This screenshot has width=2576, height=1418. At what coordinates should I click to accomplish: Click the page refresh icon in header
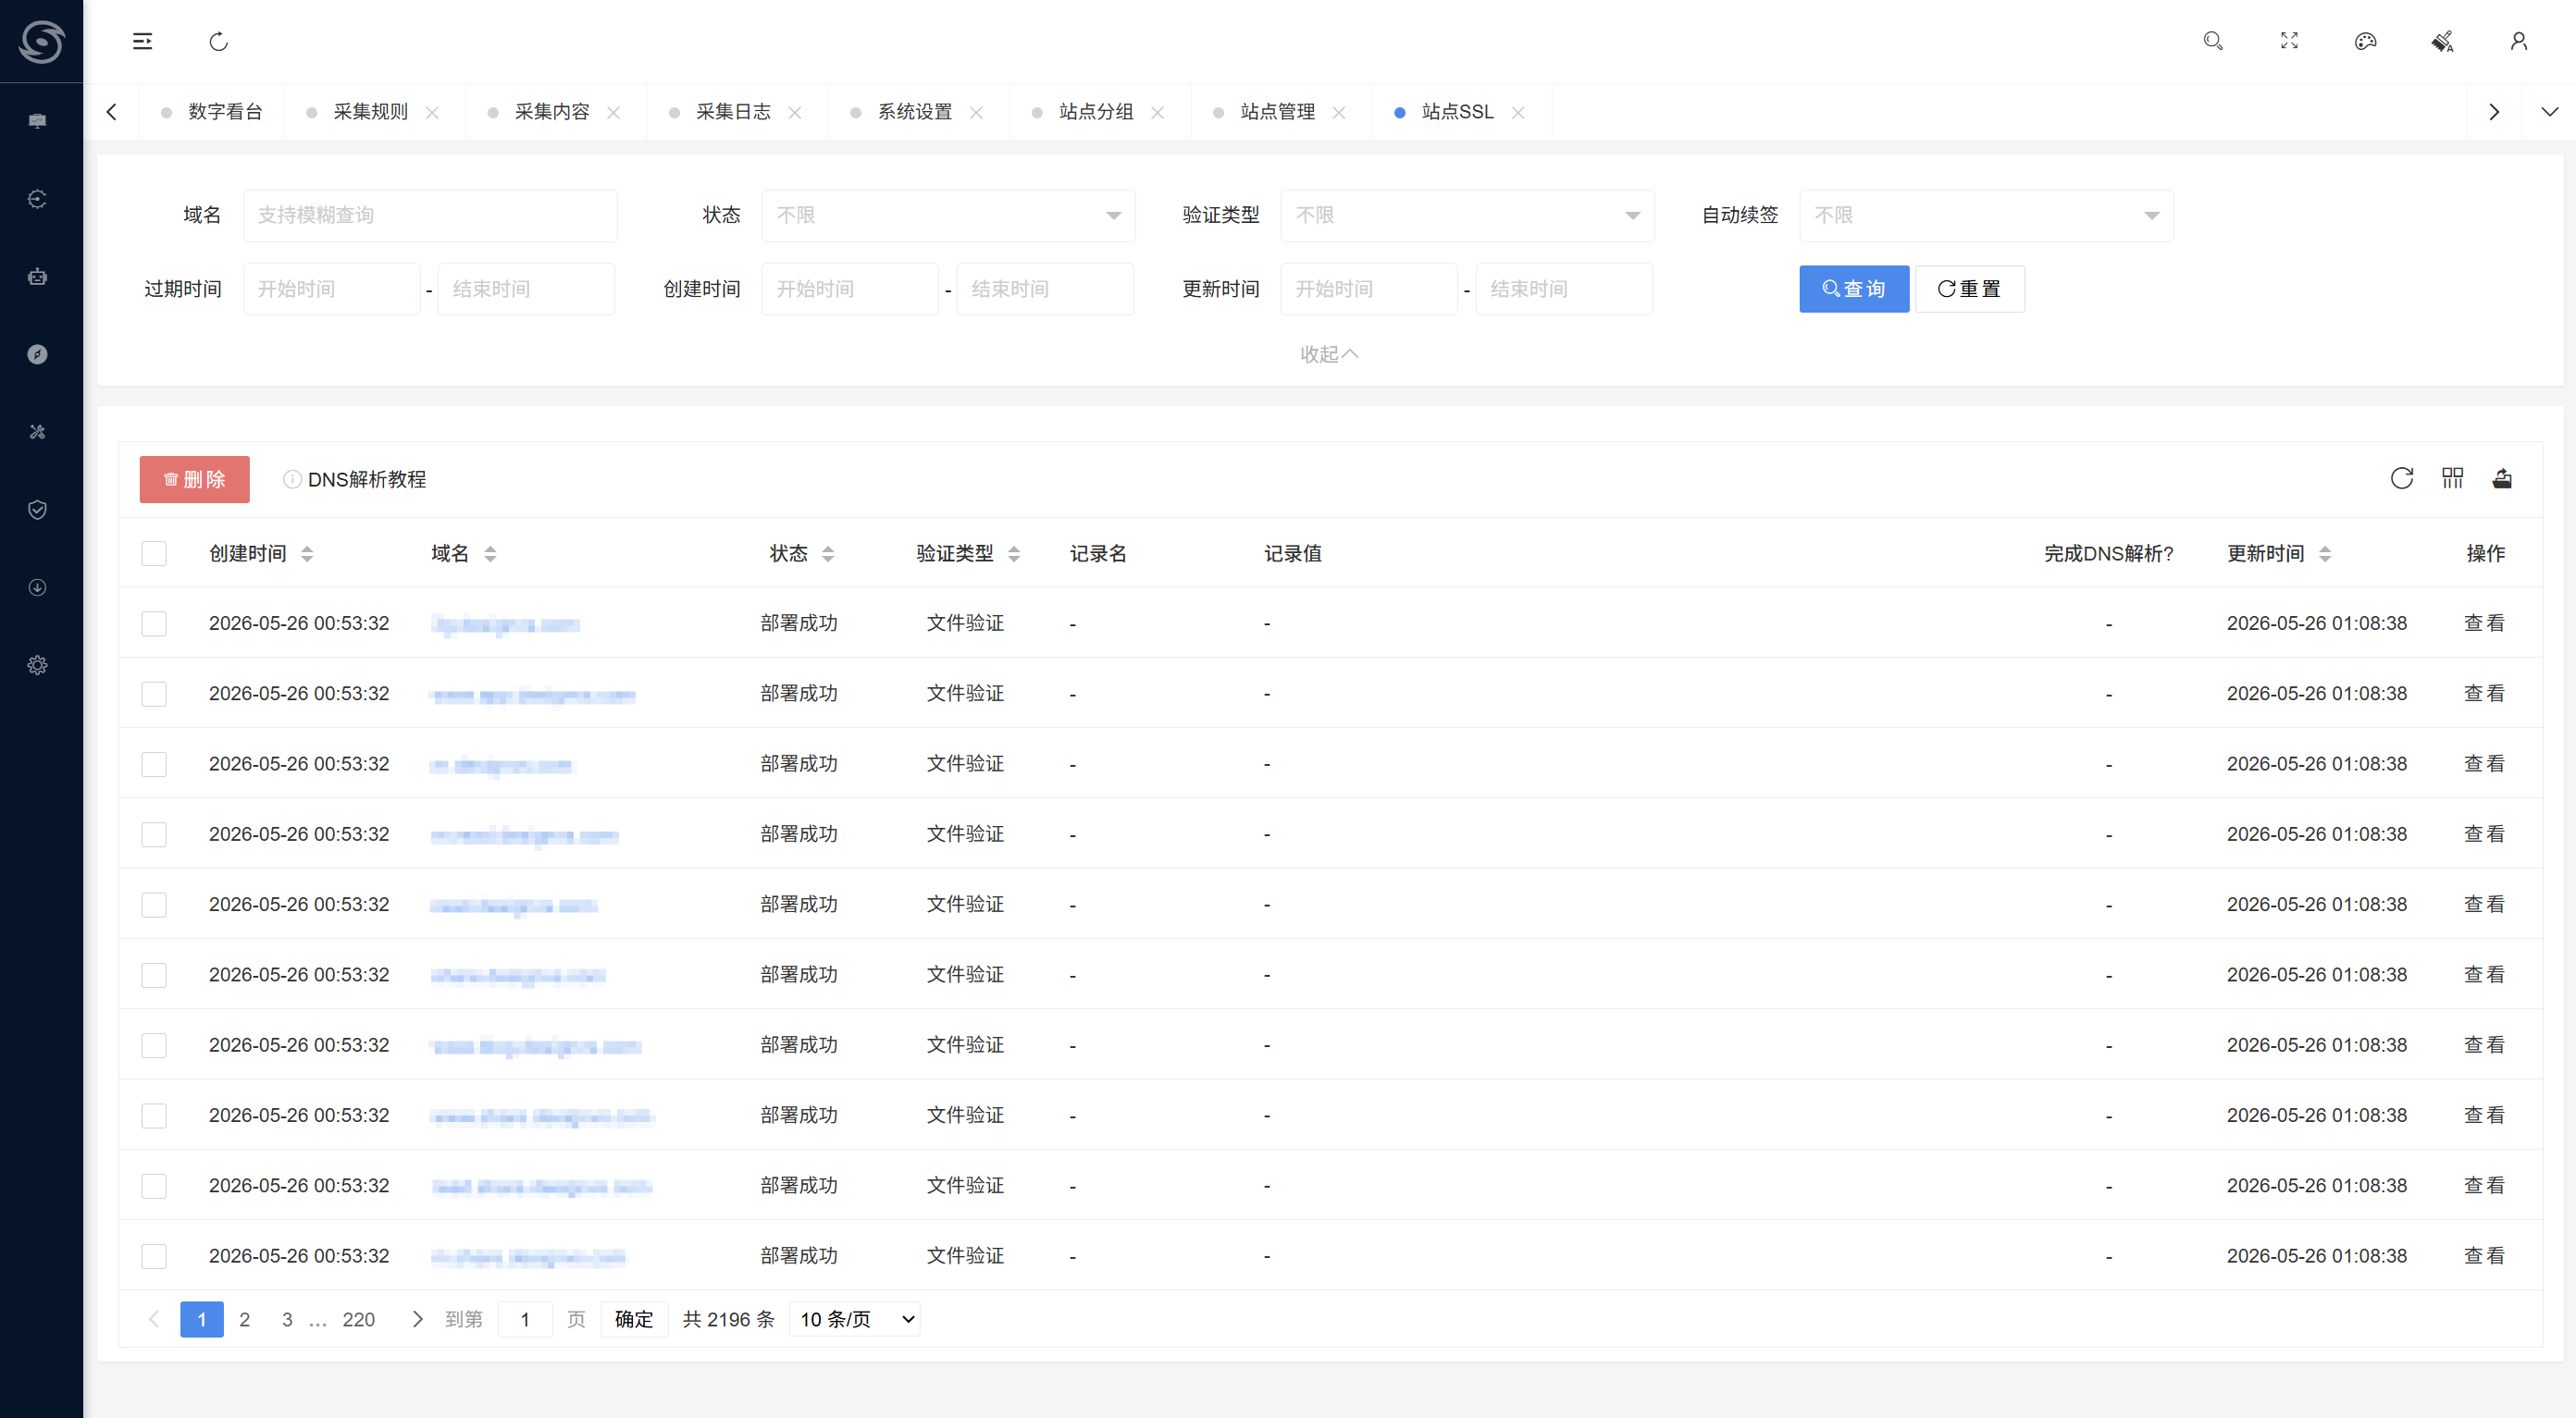pos(219,41)
